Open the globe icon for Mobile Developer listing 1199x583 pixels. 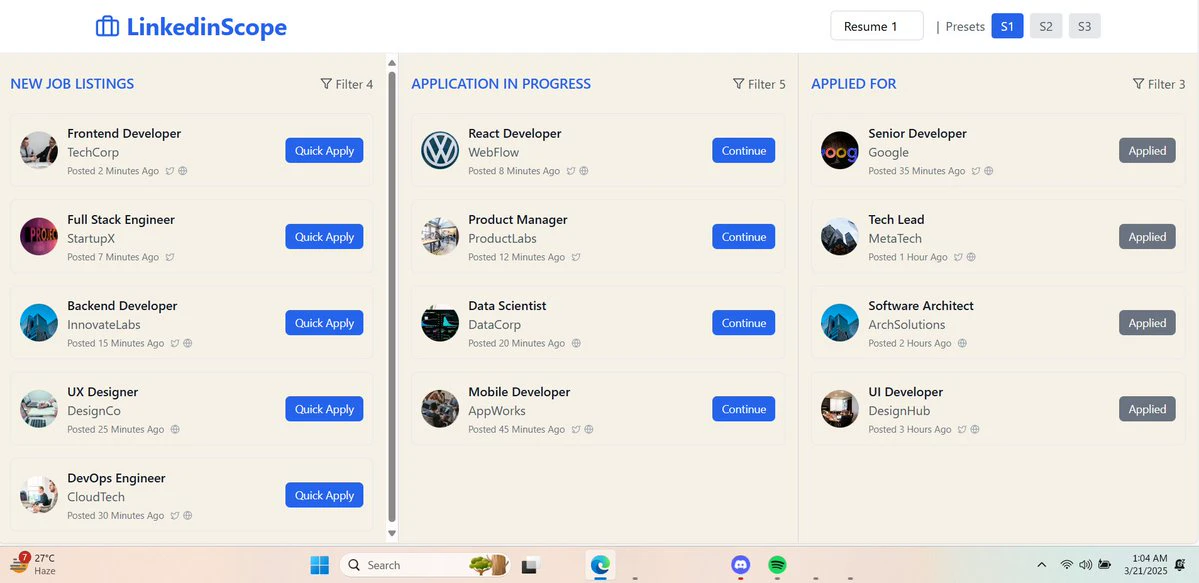point(589,429)
